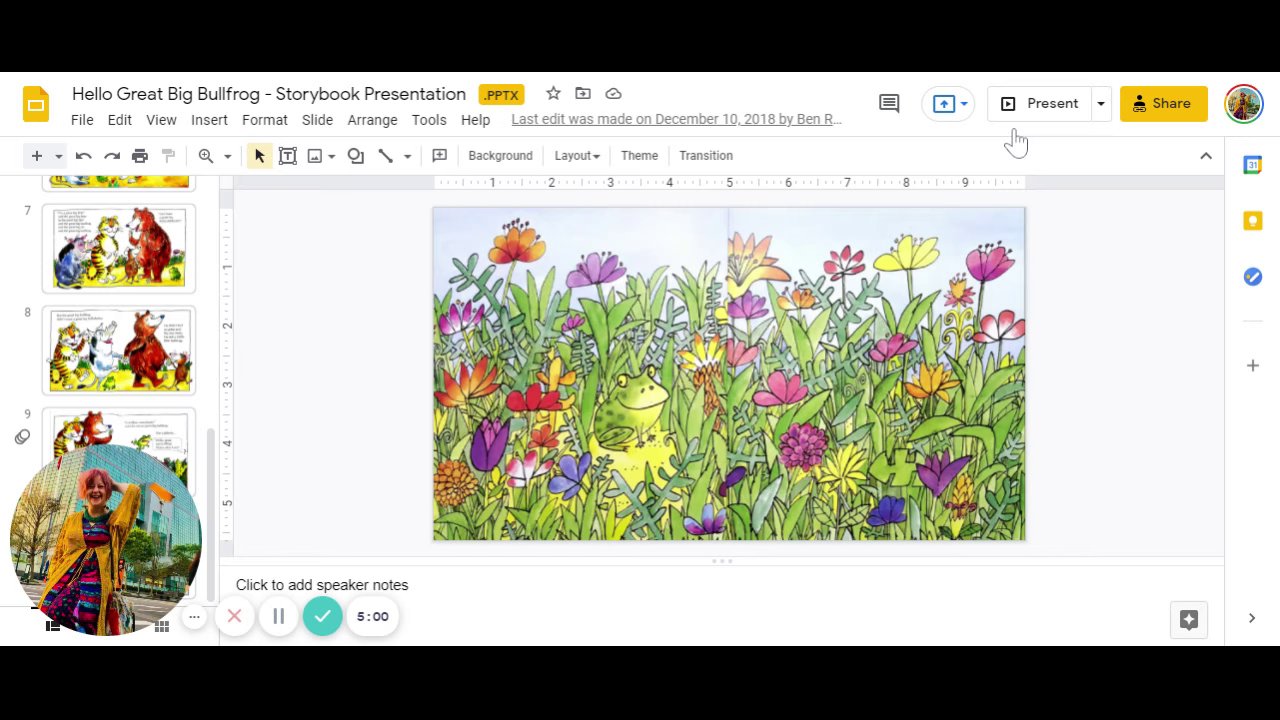
Task: Click the webcam recording bubble
Action: pos(106,540)
